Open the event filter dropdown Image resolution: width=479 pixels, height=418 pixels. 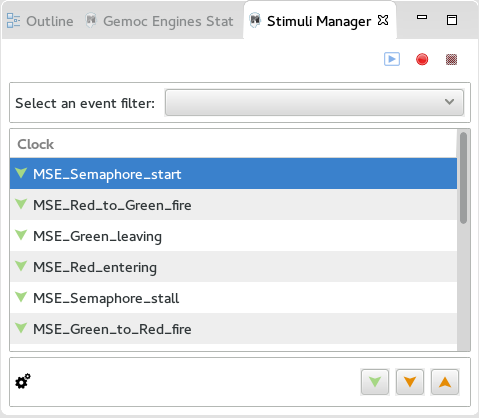314,103
